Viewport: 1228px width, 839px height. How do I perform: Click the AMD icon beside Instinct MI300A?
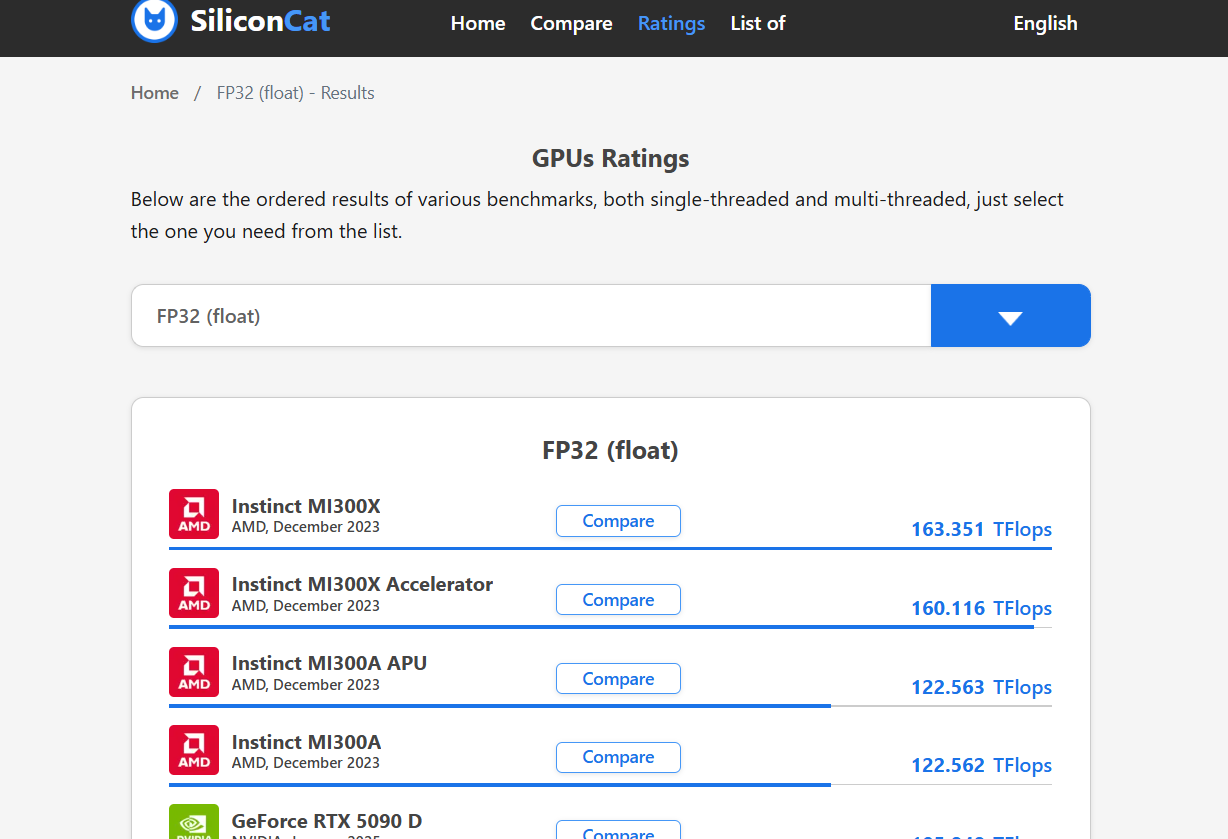(194, 750)
